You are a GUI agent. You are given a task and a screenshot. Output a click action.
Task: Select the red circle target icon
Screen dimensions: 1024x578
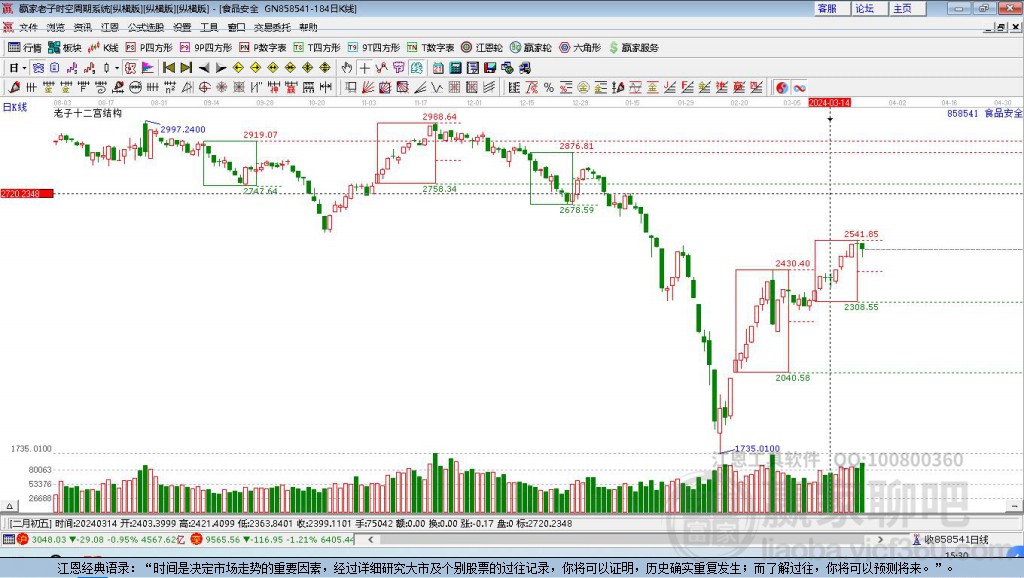(204, 88)
